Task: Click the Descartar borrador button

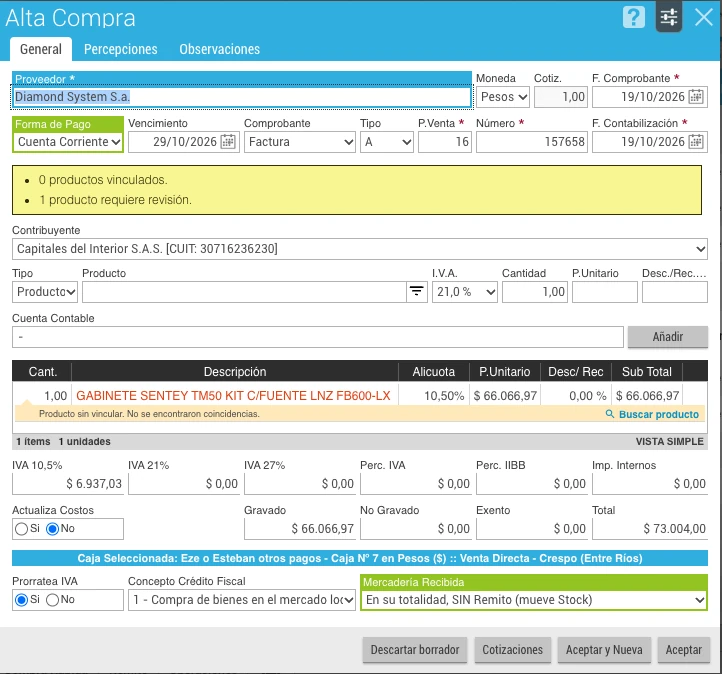Action: pos(415,650)
